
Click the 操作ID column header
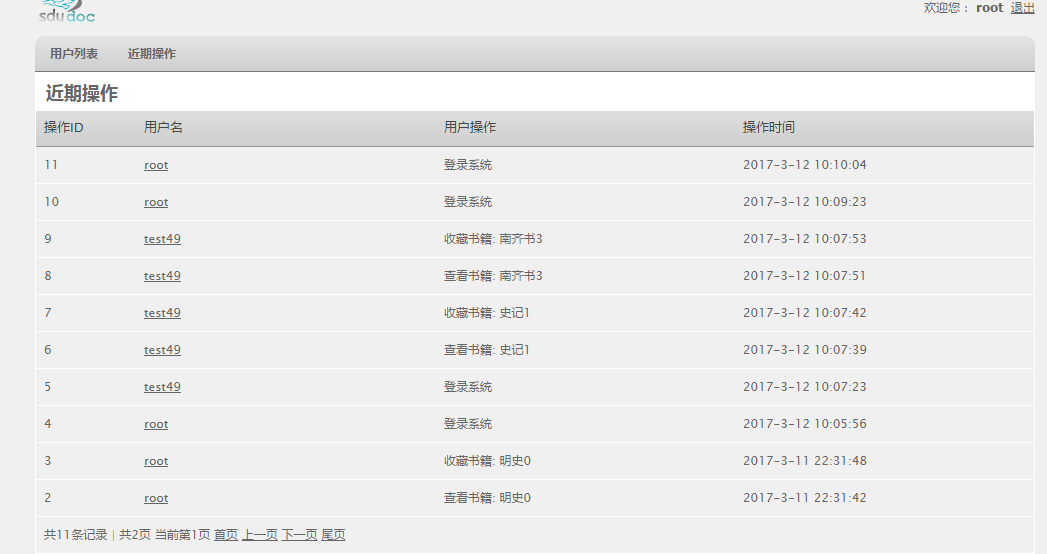point(63,127)
